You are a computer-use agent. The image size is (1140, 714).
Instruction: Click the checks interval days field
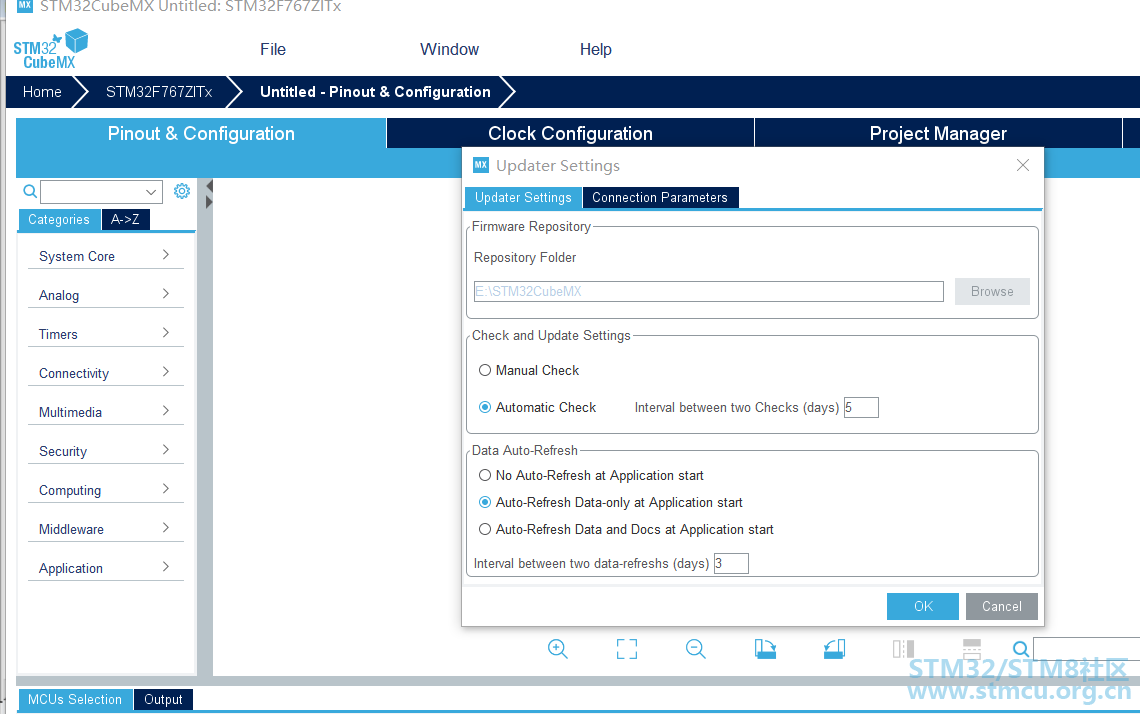pyautogui.click(x=861, y=408)
